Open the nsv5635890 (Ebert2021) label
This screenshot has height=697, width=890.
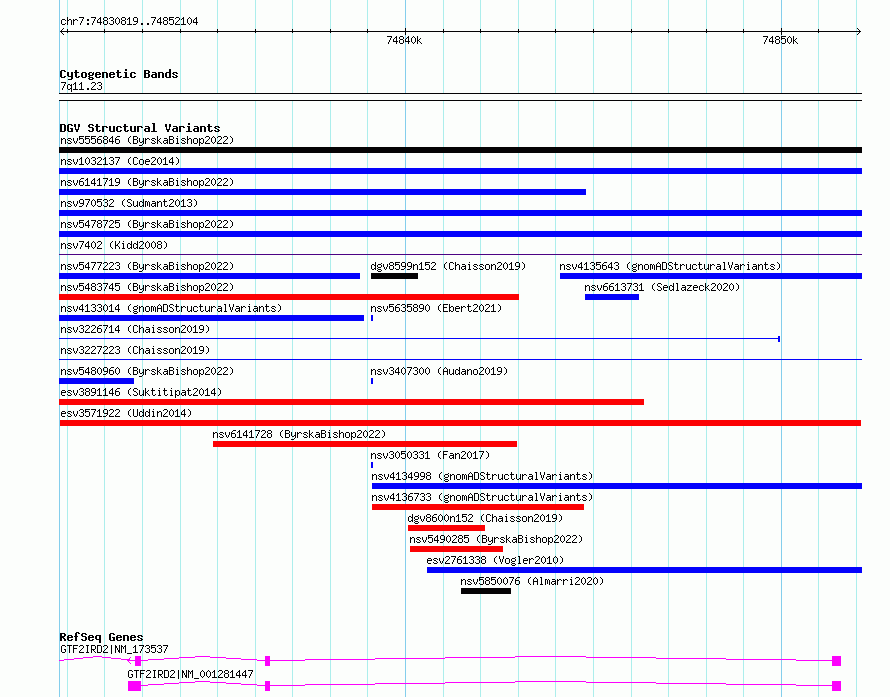pos(436,308)
